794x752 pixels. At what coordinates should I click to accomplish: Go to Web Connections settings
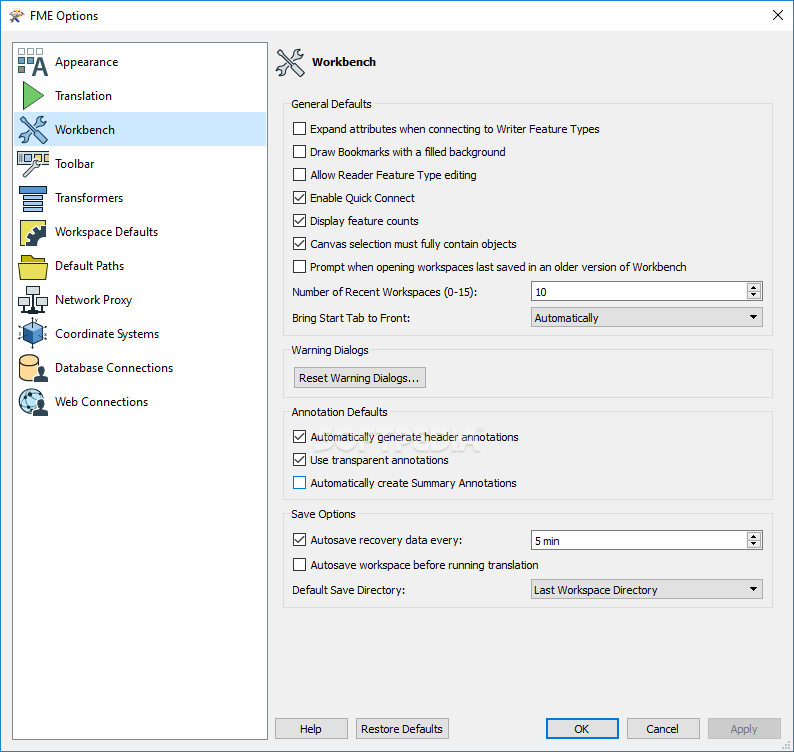pos(101,402)
